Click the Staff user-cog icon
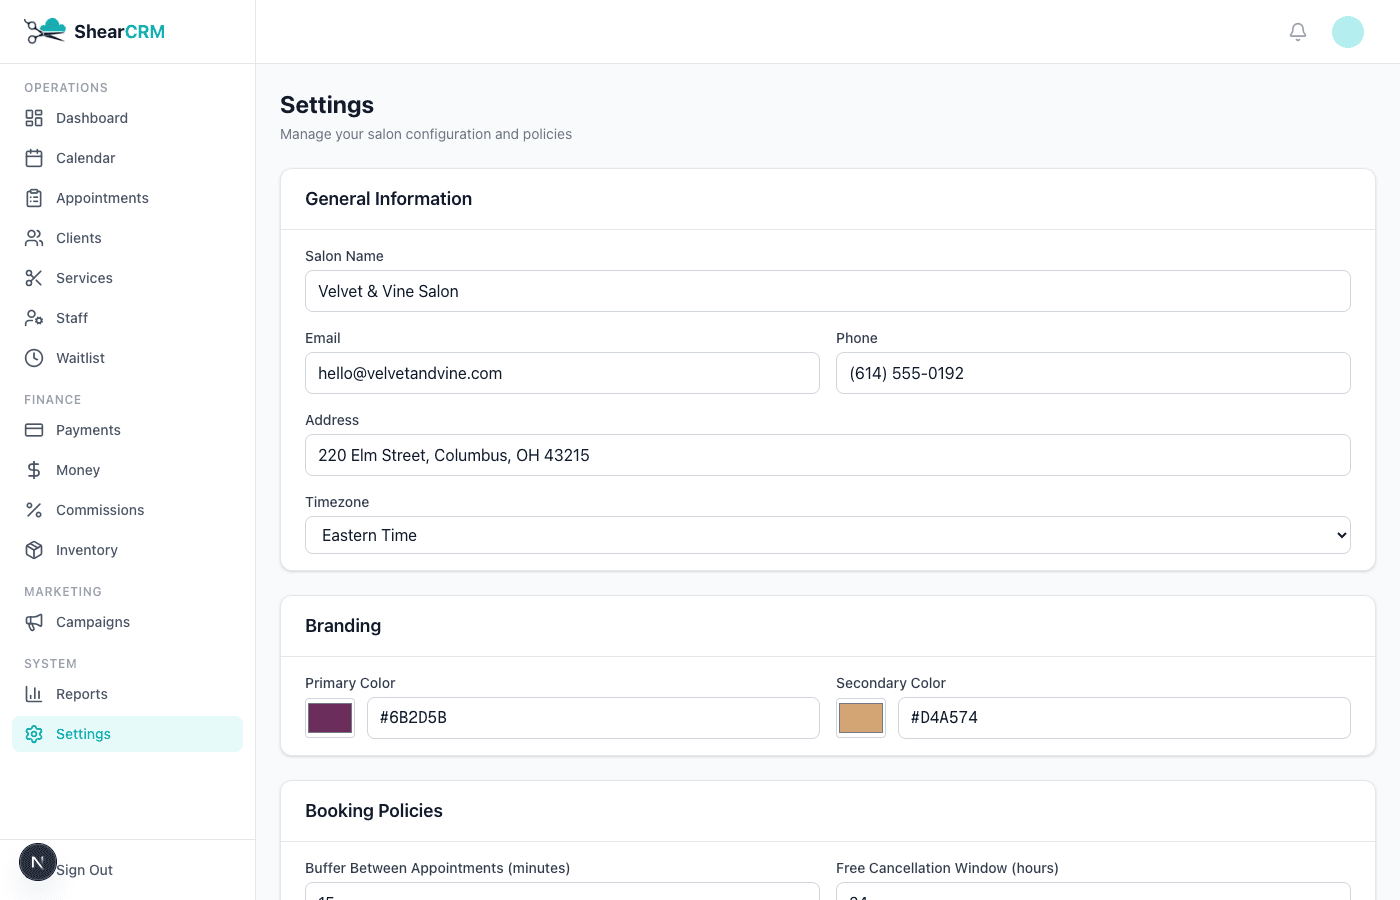The image size is (1400, 900). [x=34, y=318]
